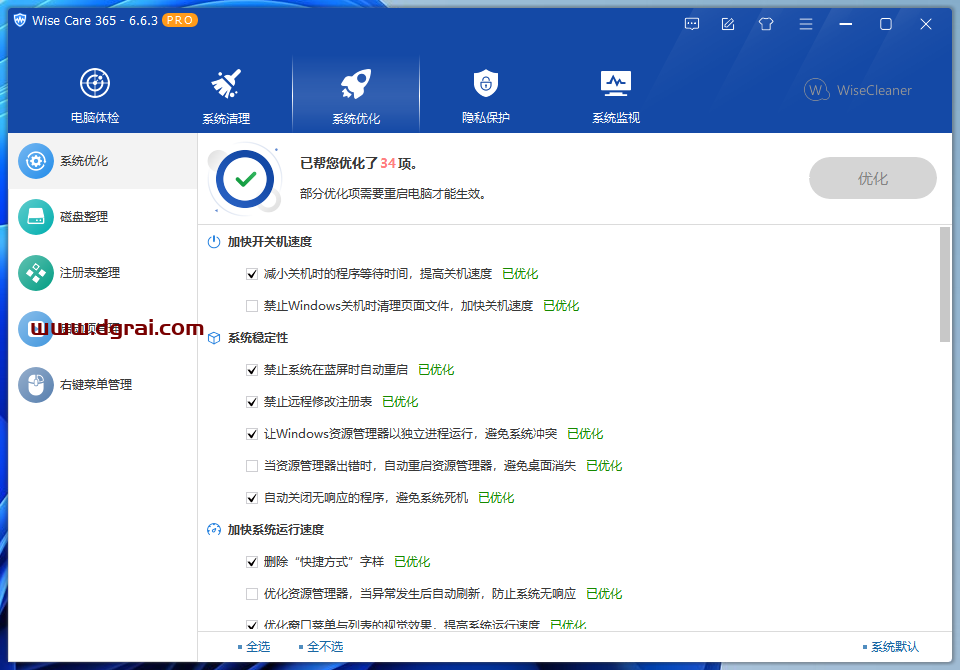Click the edit note icon in title bar
The image size is (960, 670).
click(728, 24)
